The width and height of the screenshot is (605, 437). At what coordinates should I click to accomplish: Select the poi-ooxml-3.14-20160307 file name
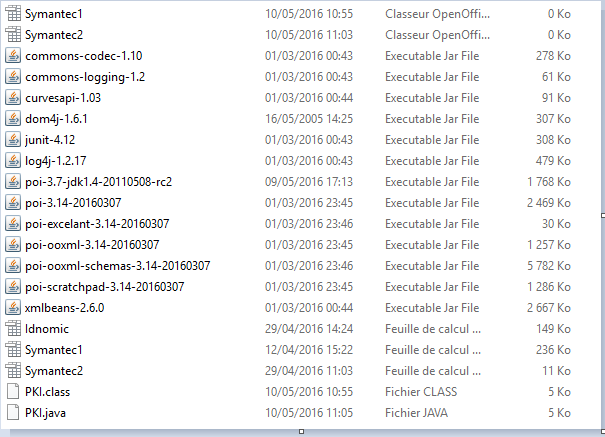click(92, 245)
